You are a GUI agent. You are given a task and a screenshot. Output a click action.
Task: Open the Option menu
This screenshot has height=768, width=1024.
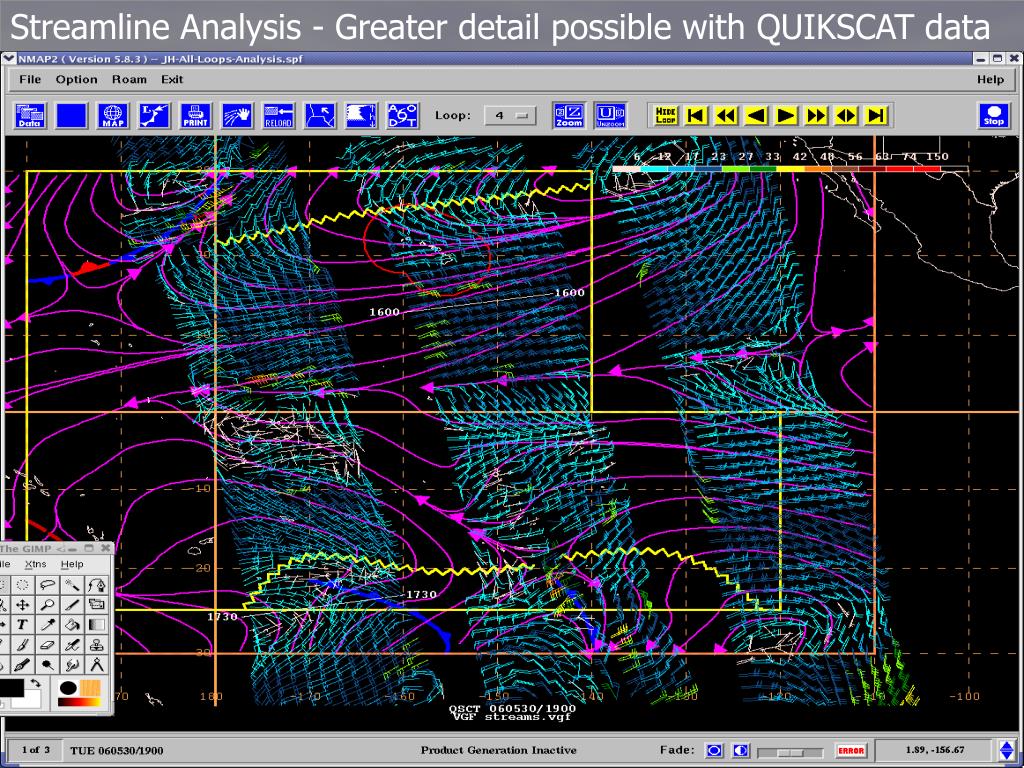tap(76, 79)
